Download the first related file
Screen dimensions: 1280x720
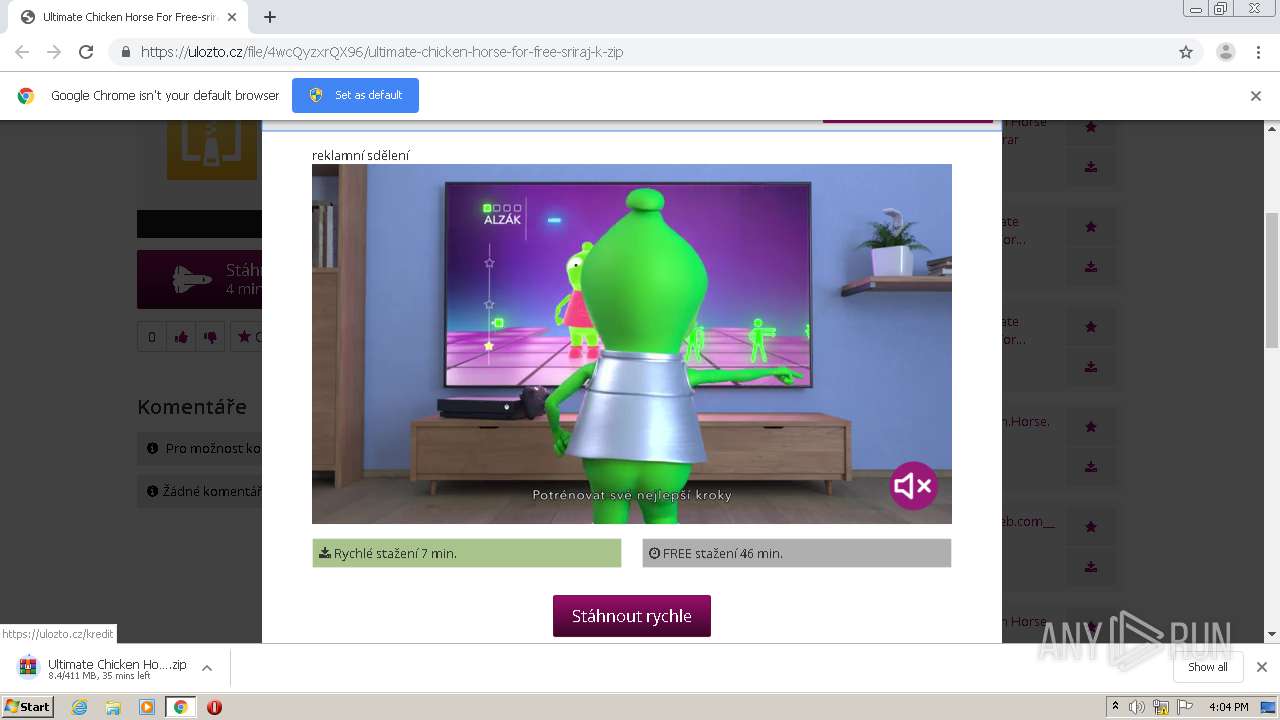(x=1091, y=167)
